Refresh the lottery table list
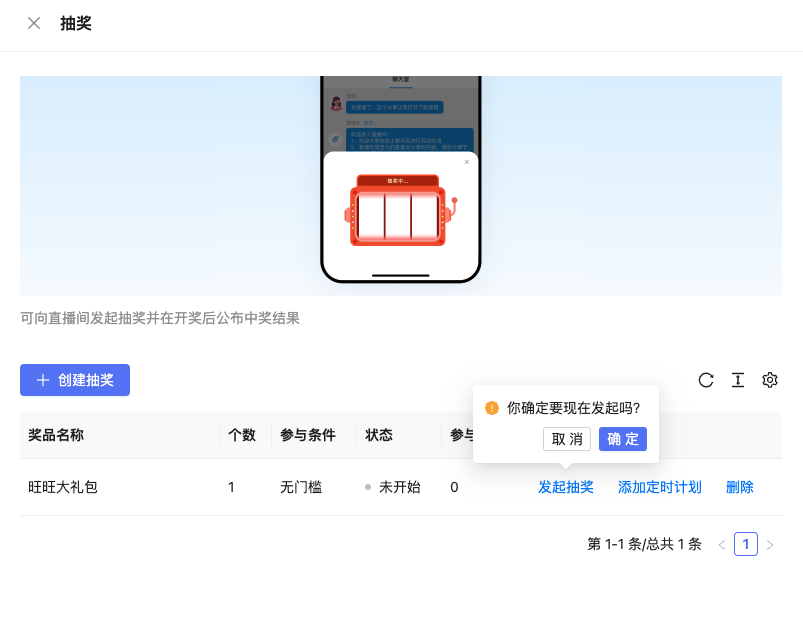 tap(706, 380)
